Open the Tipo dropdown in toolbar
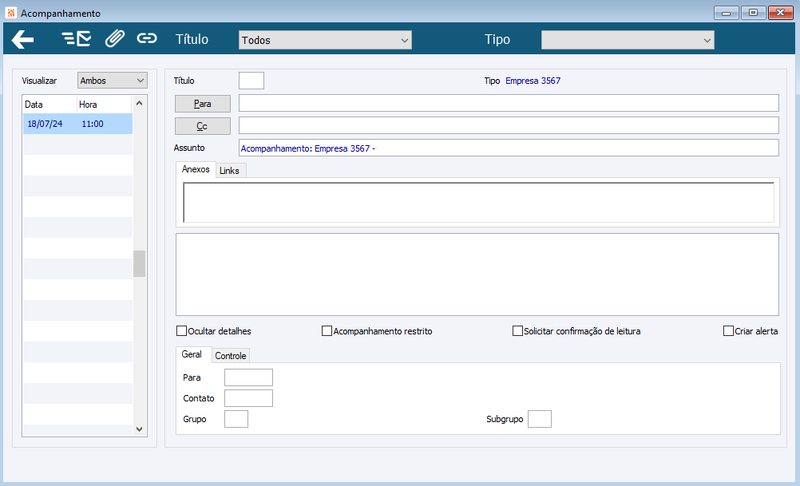This screenshot has width=800, height=486. pyautogui.click(x=628, y=40)
